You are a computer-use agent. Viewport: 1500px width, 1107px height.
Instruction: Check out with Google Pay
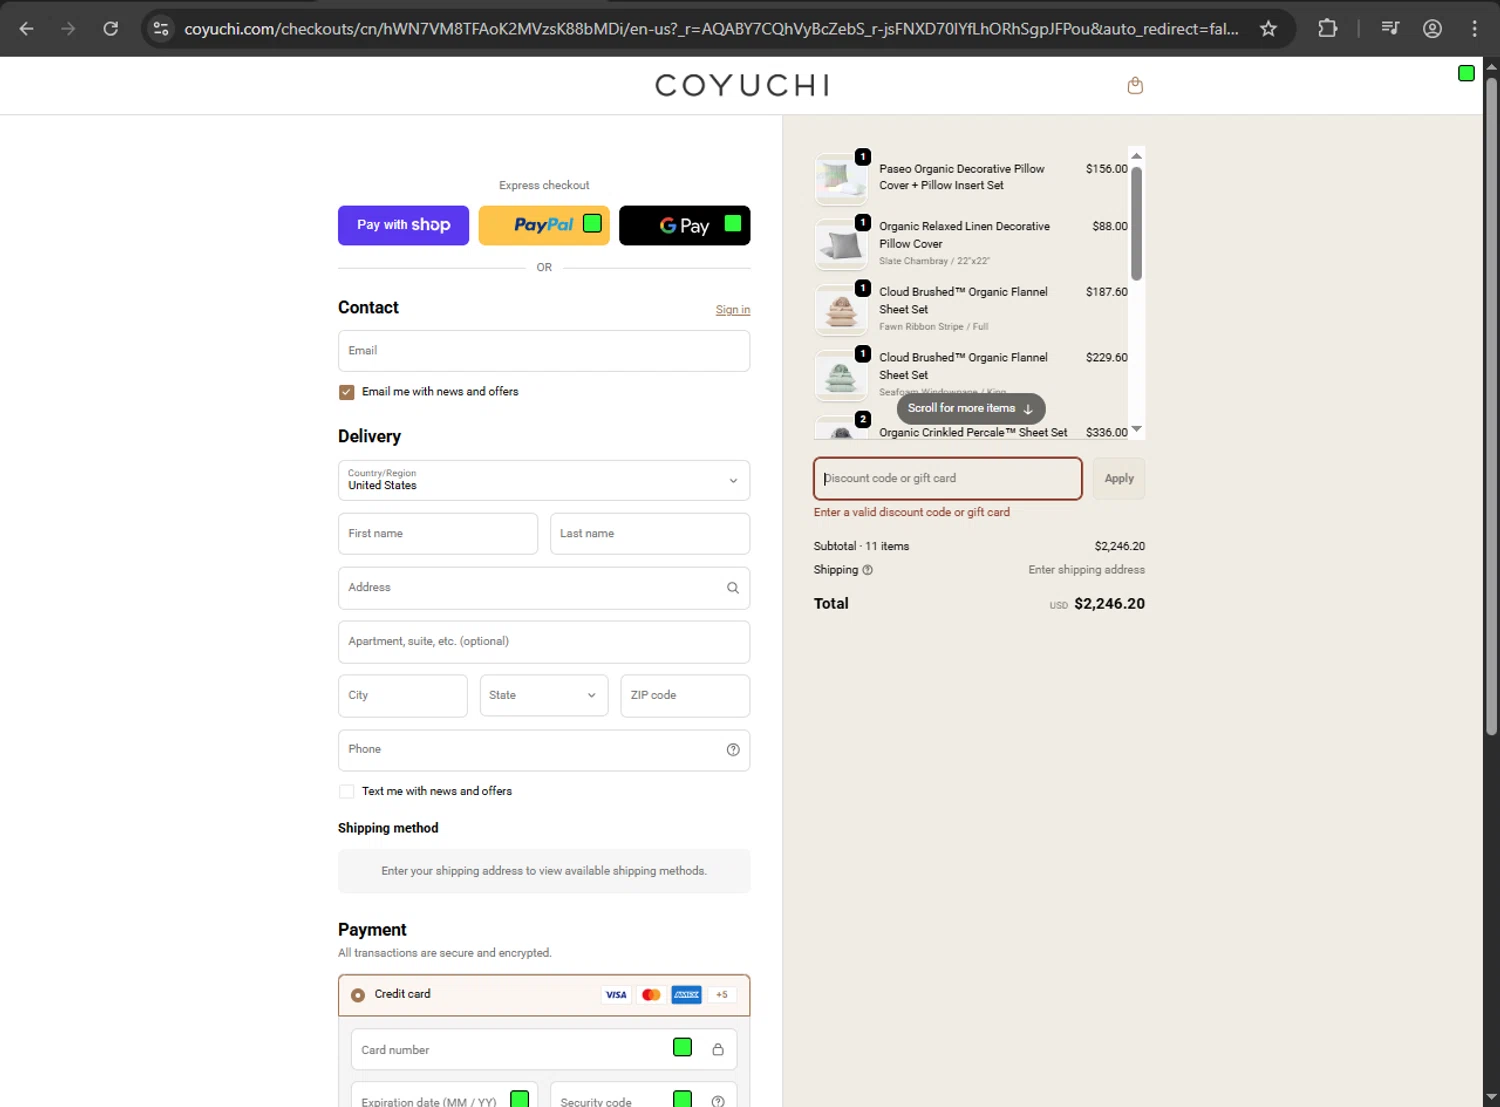point(684,225)
